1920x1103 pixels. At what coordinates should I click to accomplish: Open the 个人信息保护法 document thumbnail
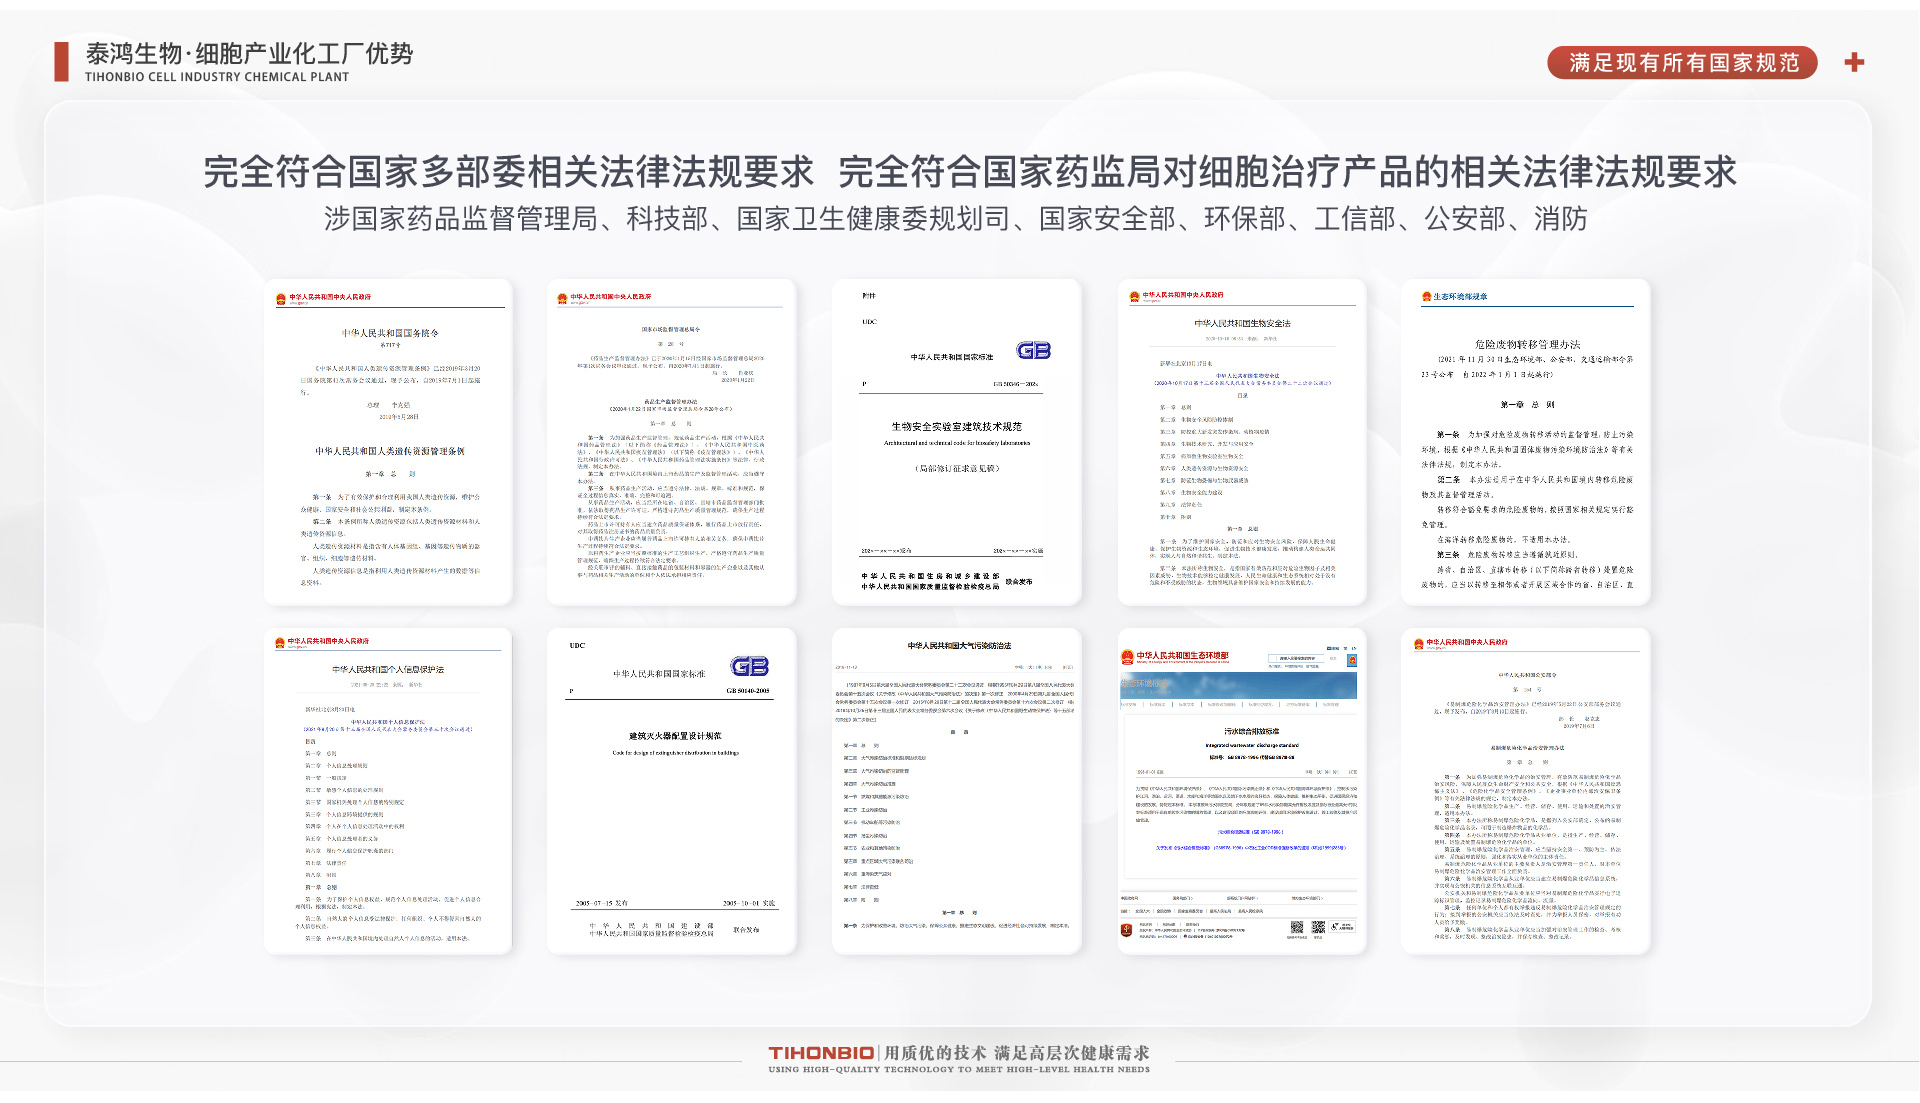[x=388, y=790]
